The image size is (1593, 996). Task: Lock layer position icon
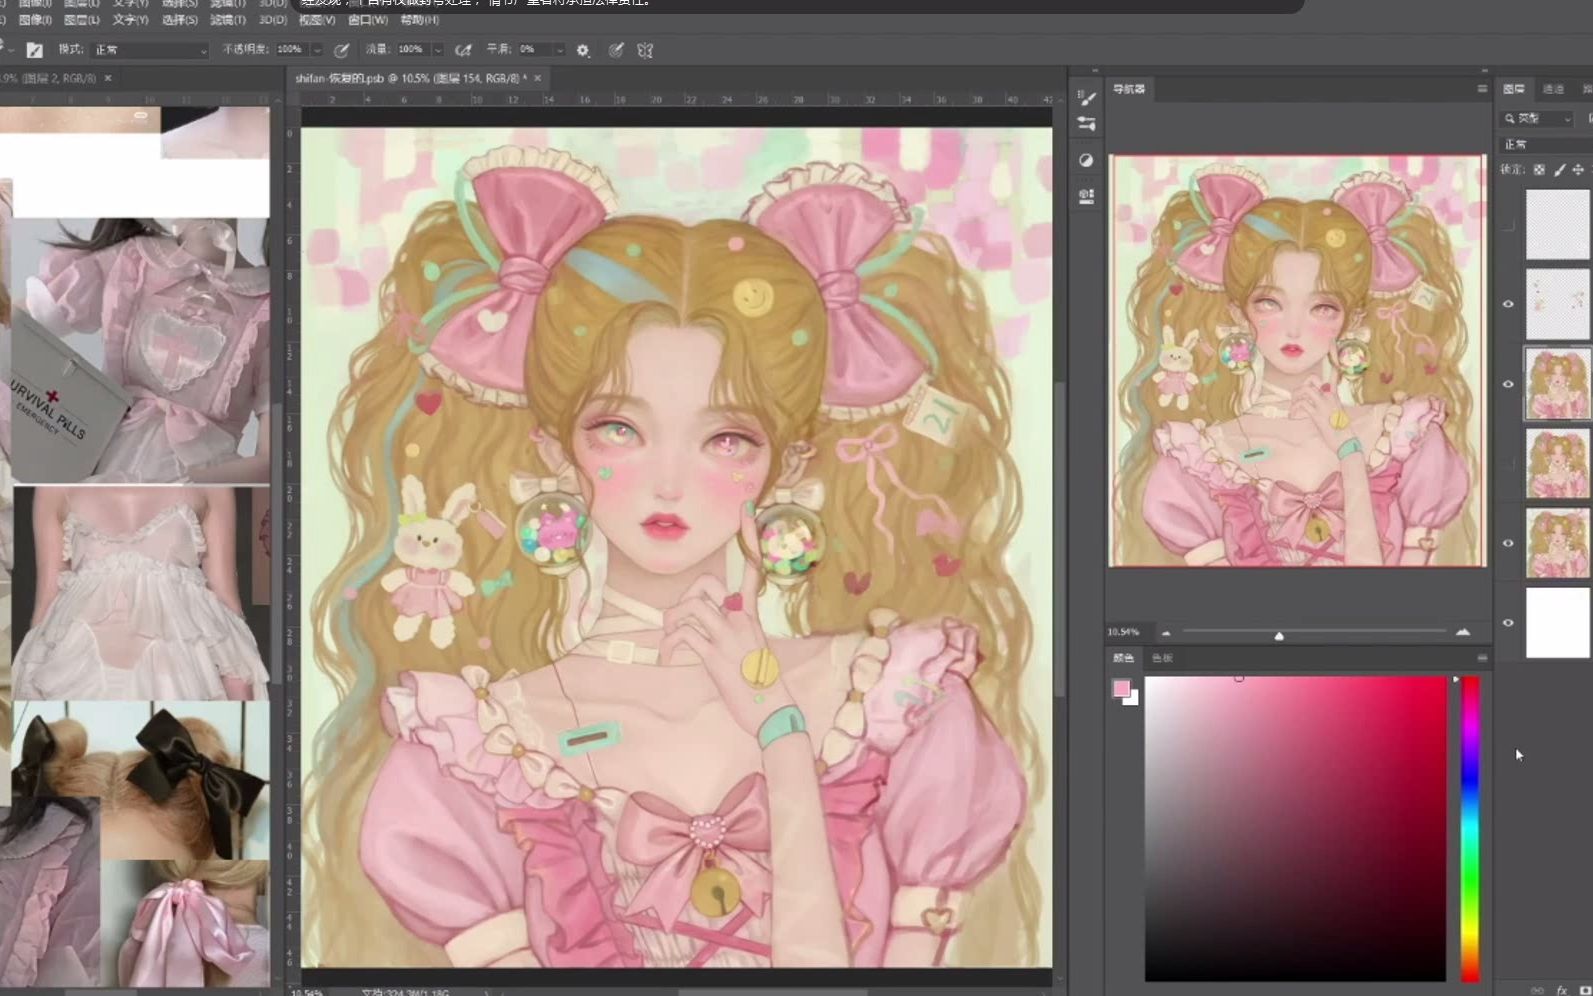(x=1578, y=170)
